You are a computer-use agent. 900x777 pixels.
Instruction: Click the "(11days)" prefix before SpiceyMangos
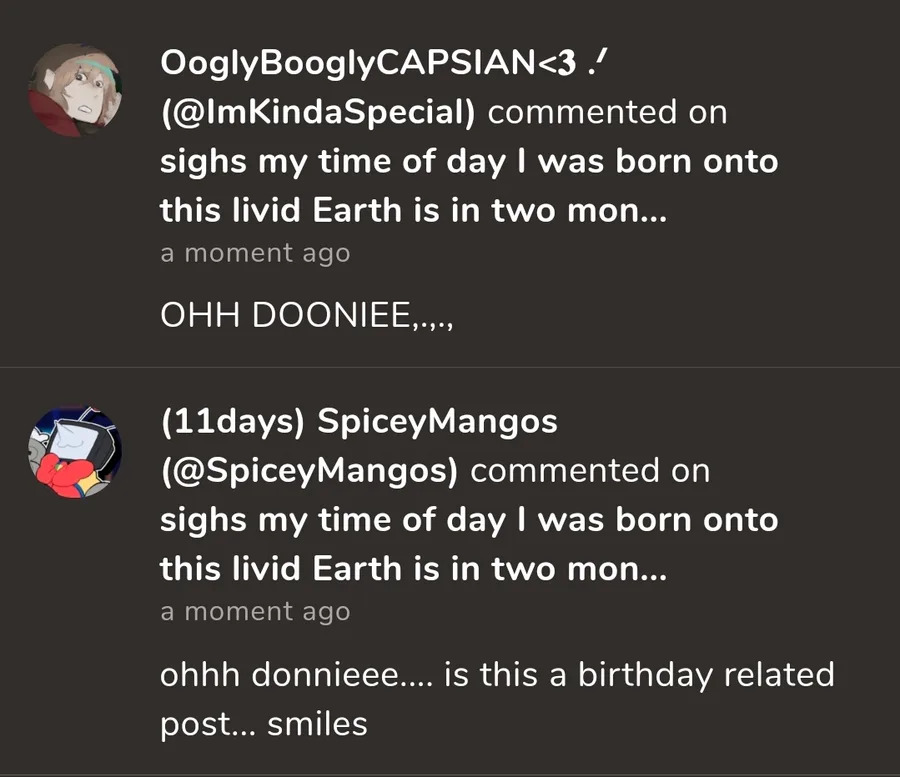click(x=232, y=422)
